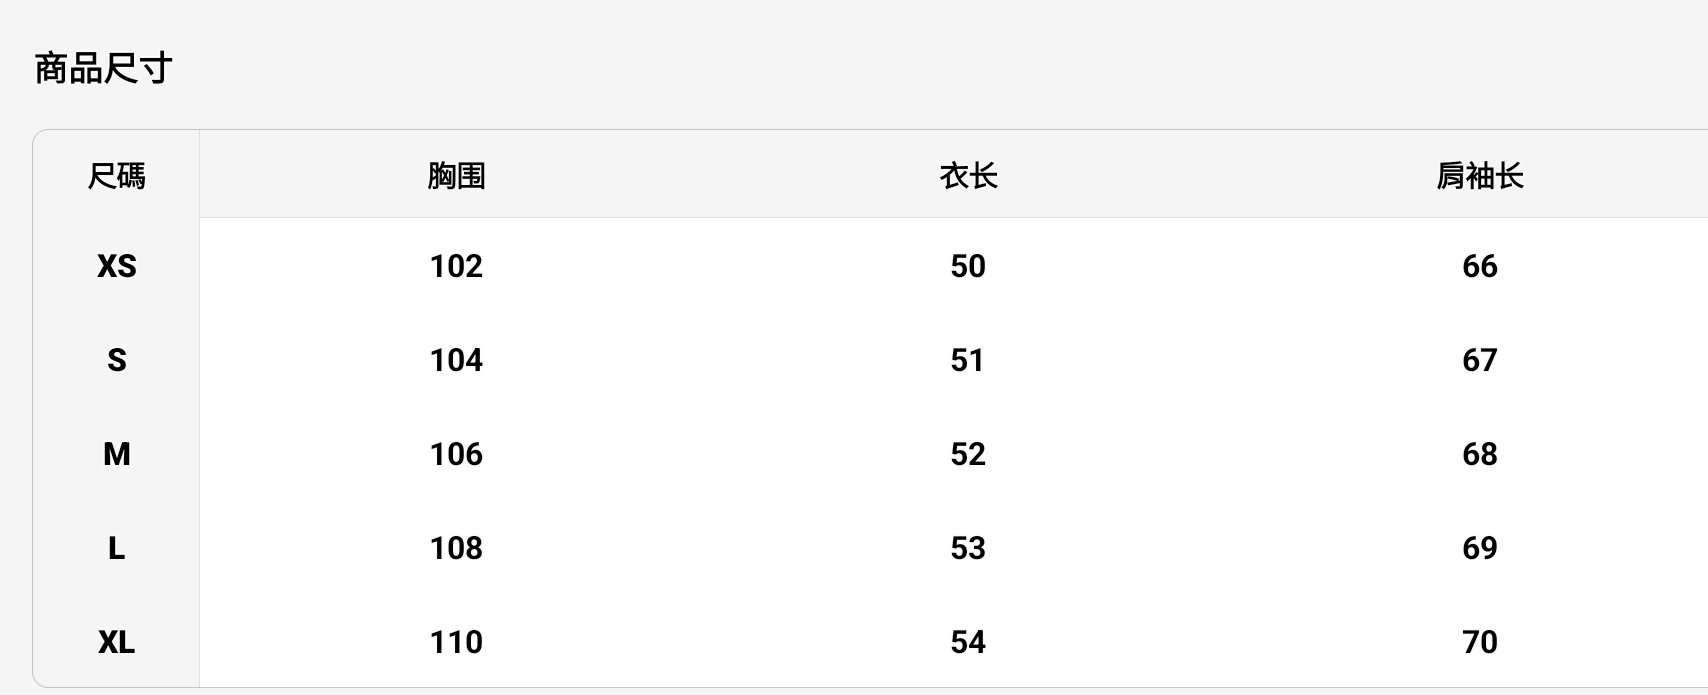Click the S size row label
Viewport: 1708px width, 695px height.
[x=116, y=360]
